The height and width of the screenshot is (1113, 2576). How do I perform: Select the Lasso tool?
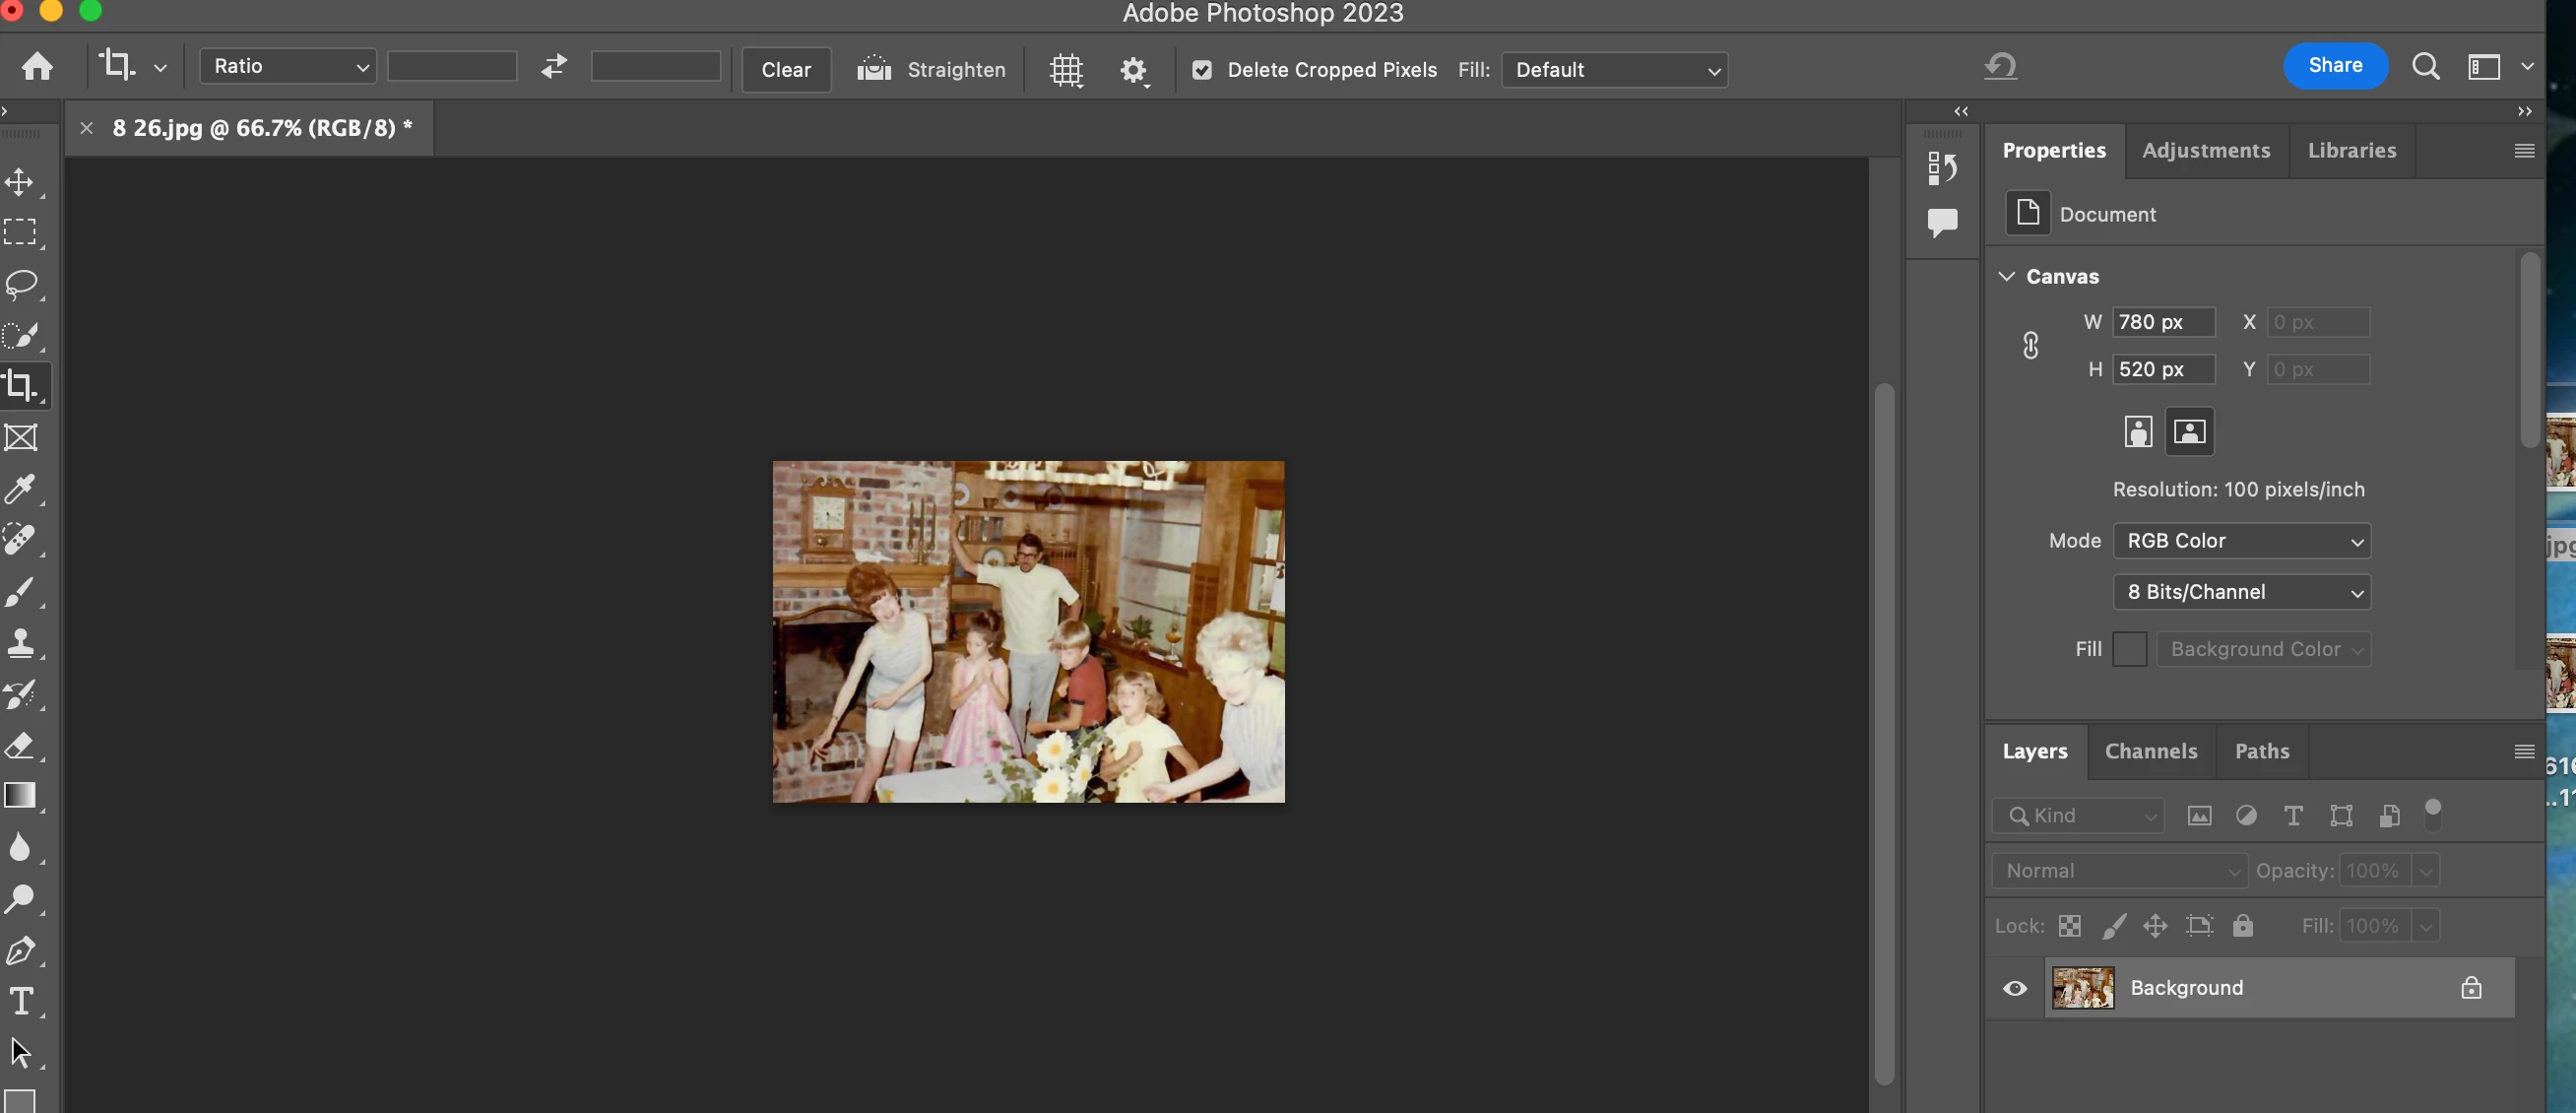pyautogui.click(x=21, y=284)
